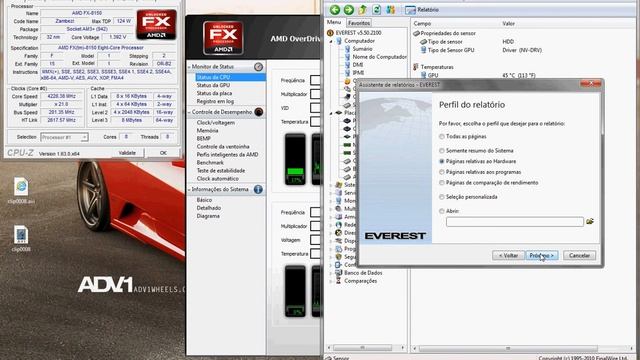Select Páginas de comparação de rendimento option
Viewport: 640px width, 360px height.
442,182
